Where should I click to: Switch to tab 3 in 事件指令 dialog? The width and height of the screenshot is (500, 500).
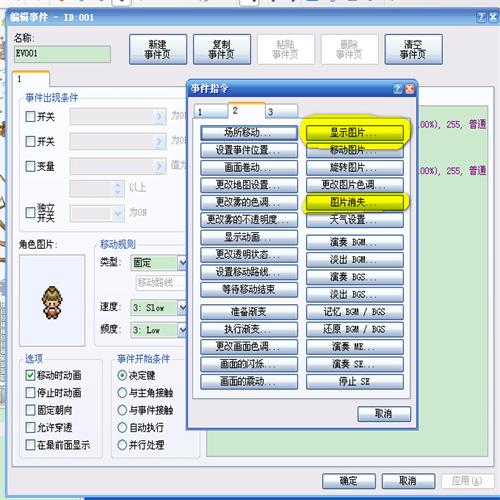pyautogui.click(x=282, y=112)
